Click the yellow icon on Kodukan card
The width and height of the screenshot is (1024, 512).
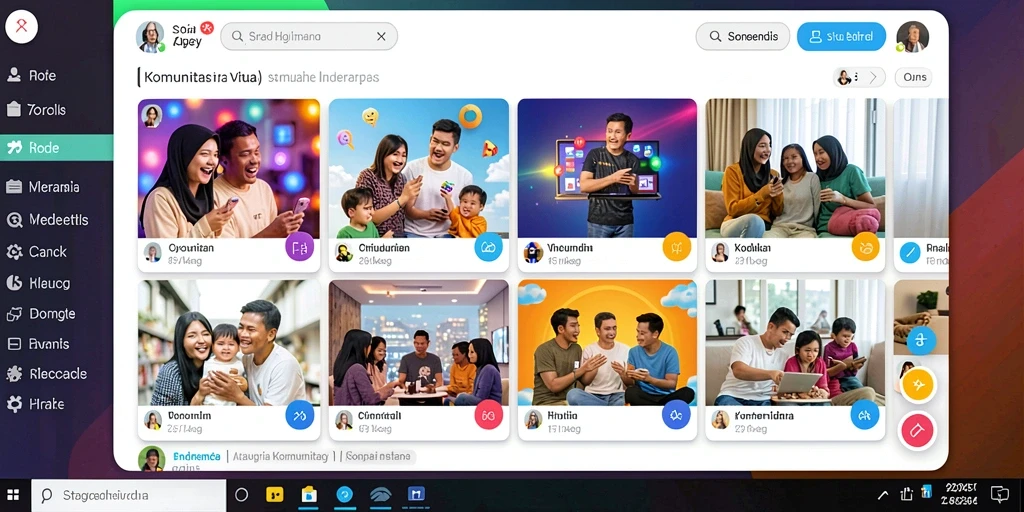[865, 247]
